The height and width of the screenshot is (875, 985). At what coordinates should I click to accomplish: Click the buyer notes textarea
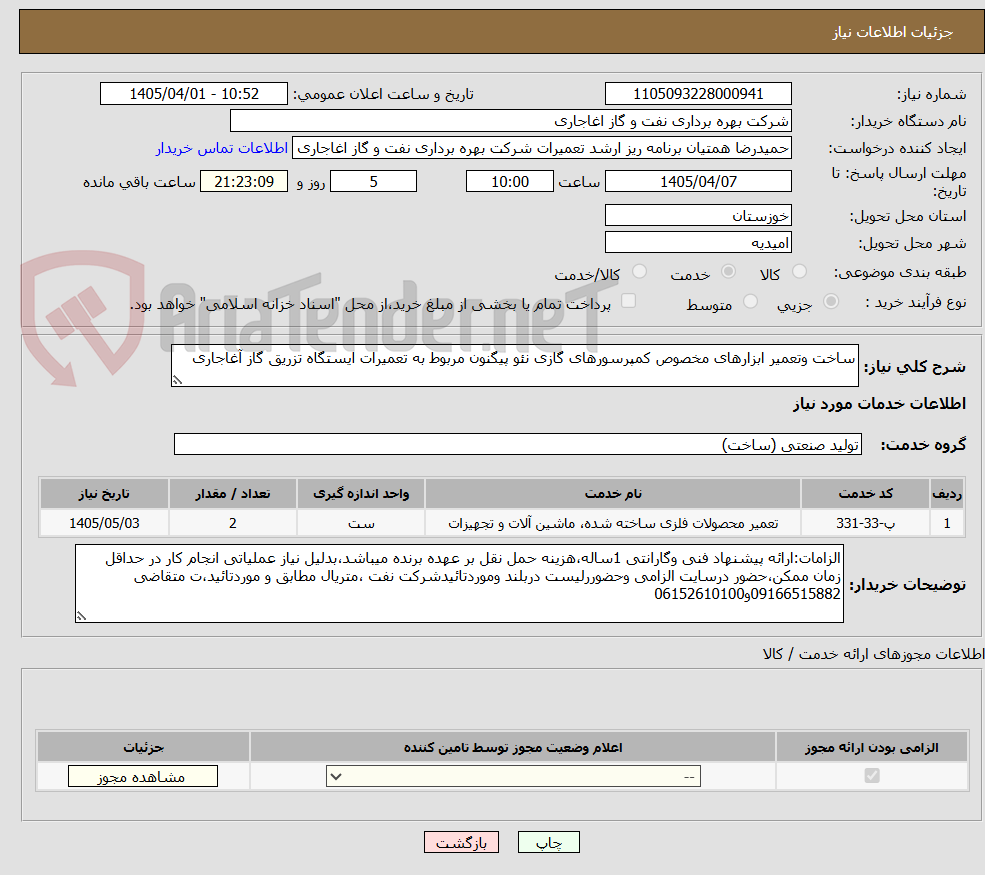point(459,584)
